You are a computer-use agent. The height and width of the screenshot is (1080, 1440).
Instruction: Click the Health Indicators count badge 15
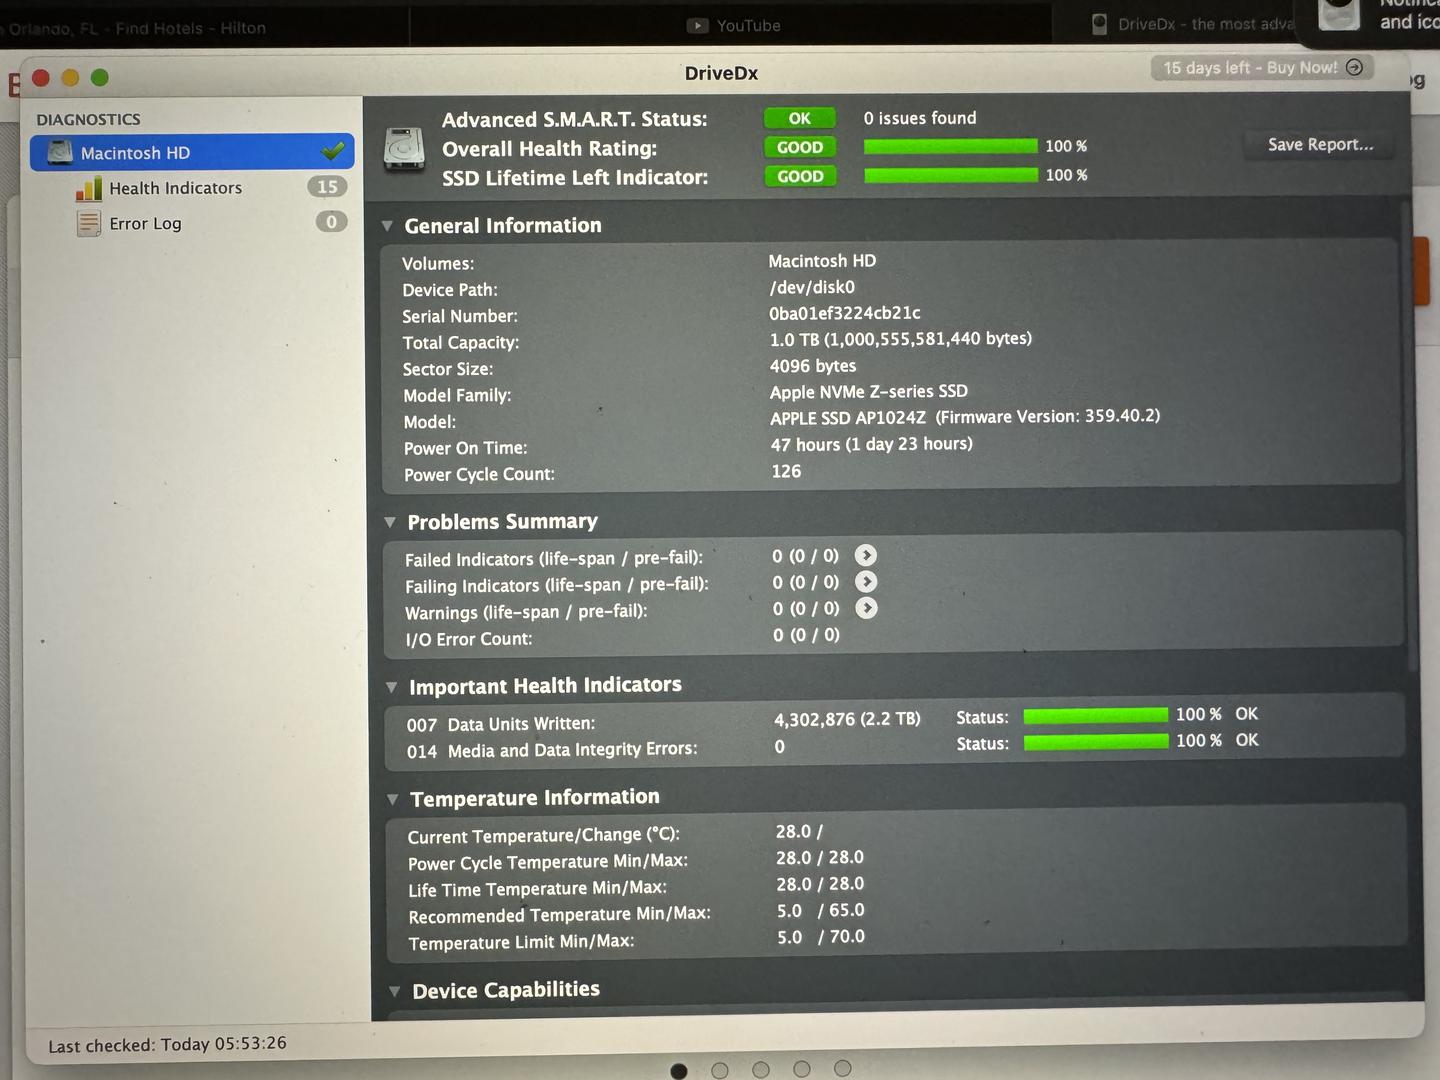pos(327,187)
